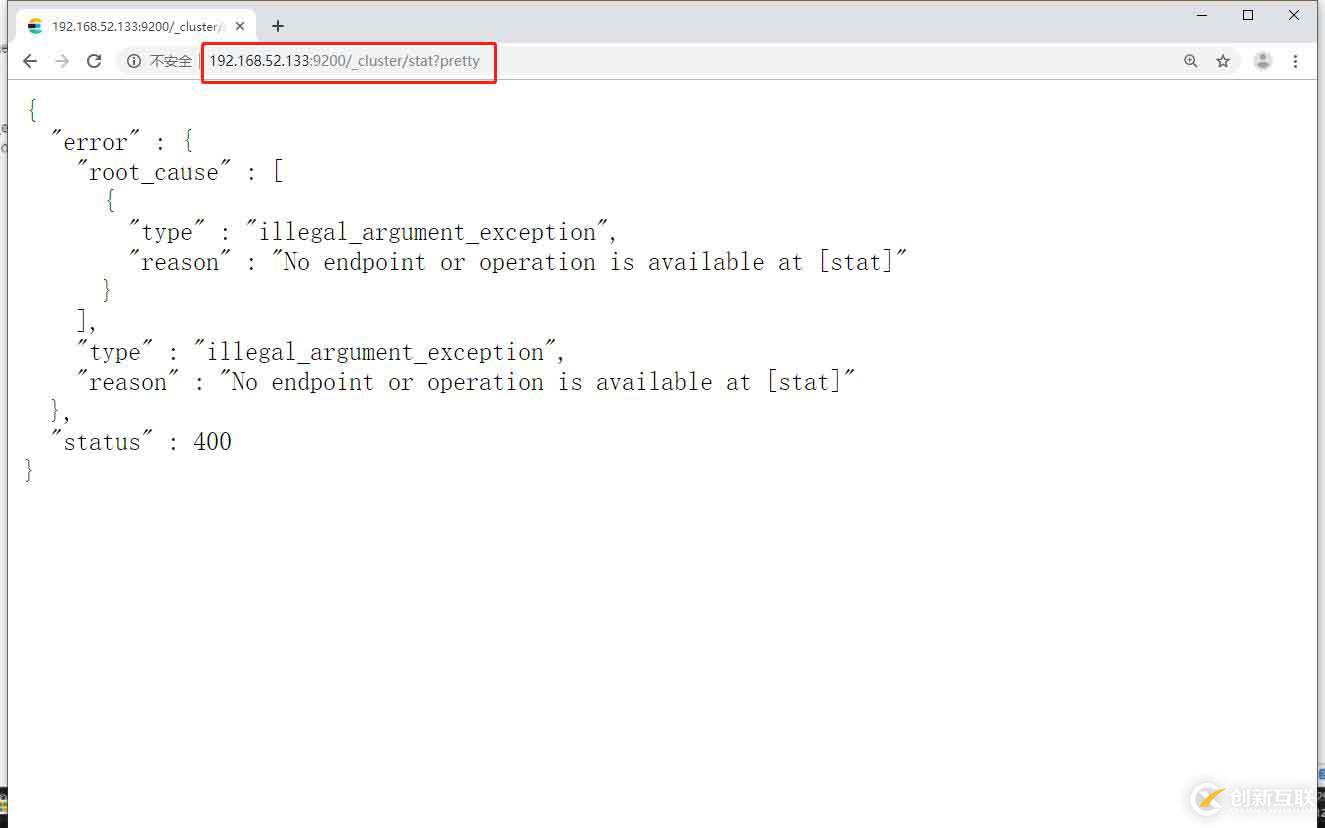Click the forward navigation arrow

point(62,61)
